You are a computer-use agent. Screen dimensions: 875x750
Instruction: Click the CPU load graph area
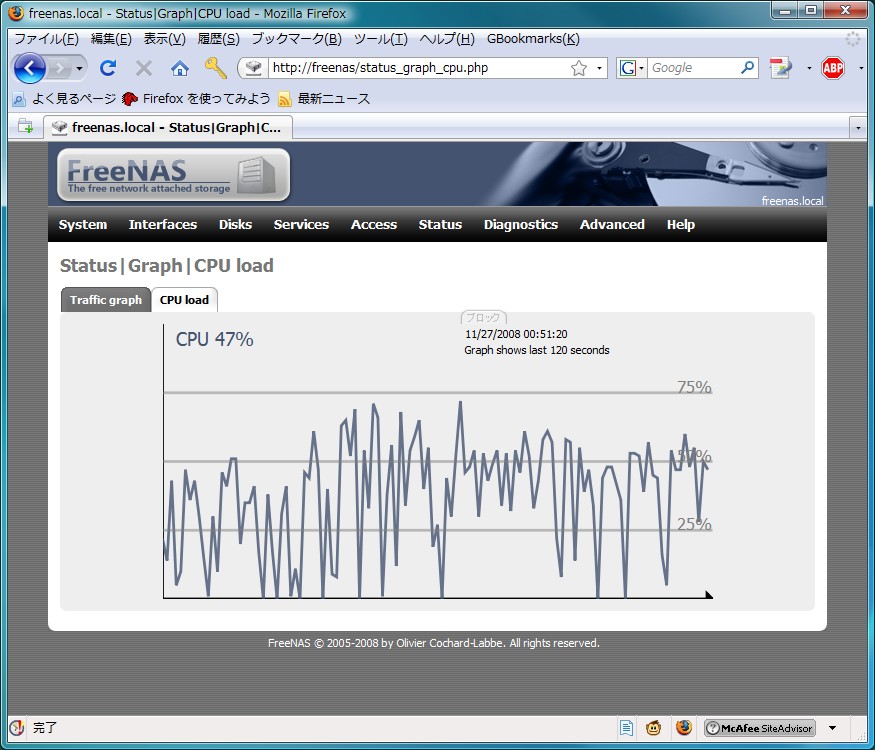click(438, 461)
